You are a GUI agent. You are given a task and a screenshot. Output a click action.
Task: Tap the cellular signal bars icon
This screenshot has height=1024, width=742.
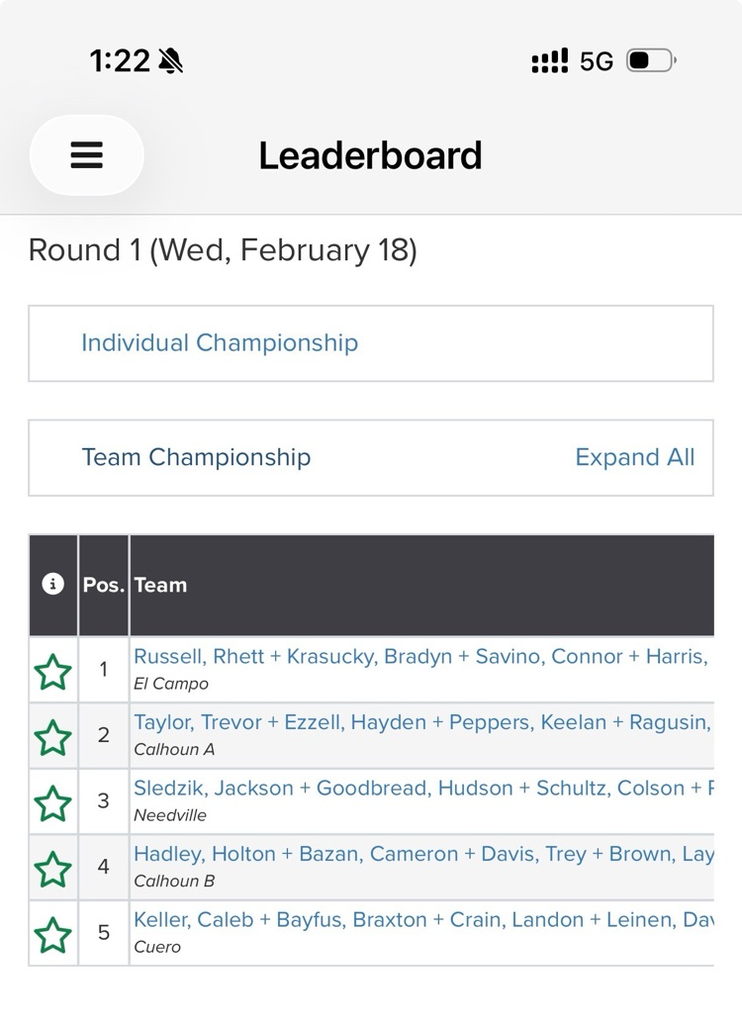point(549,62)
